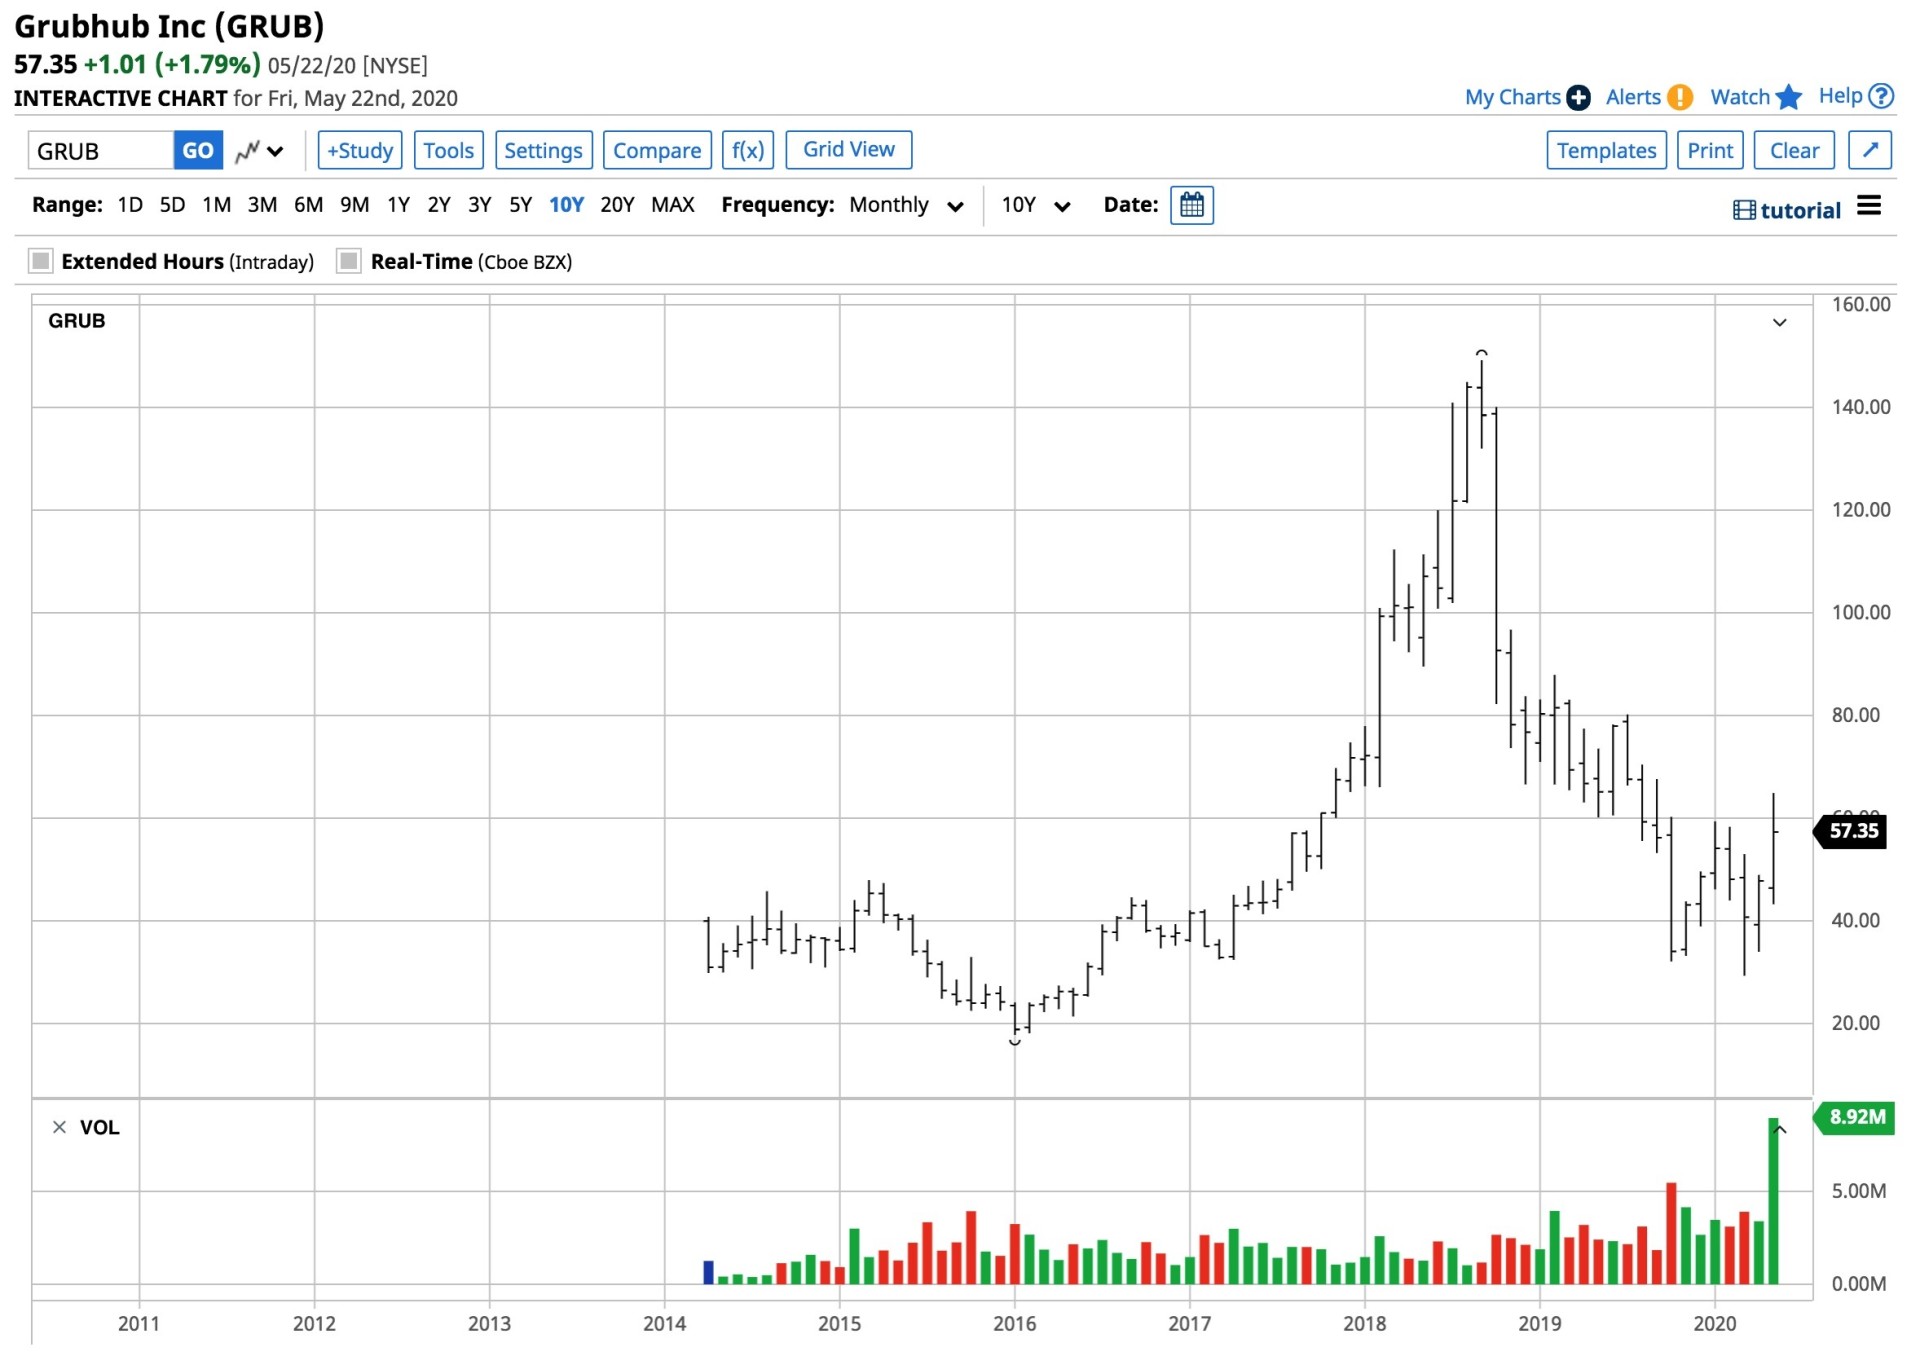Click the Compare button
Image resolution: width=1920 pixels, height=1356 pixels.
pos(657,151)
